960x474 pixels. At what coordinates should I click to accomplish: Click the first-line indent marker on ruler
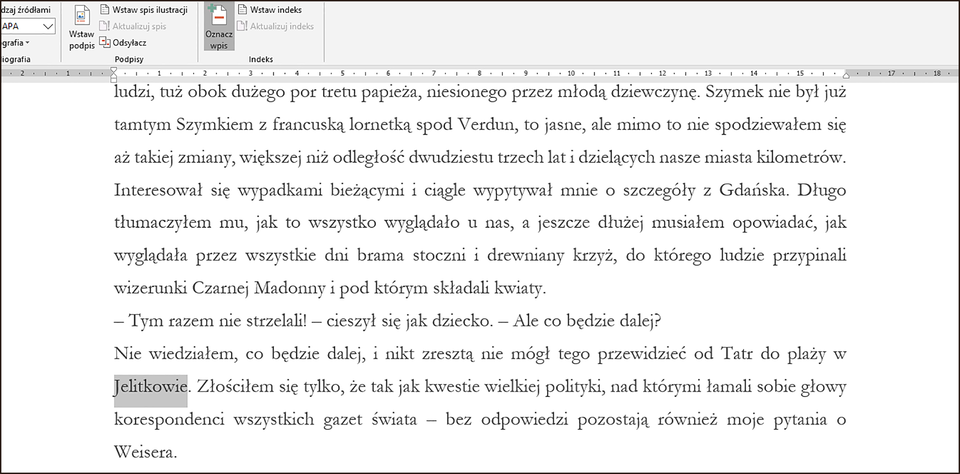click(x=113, y=71)
